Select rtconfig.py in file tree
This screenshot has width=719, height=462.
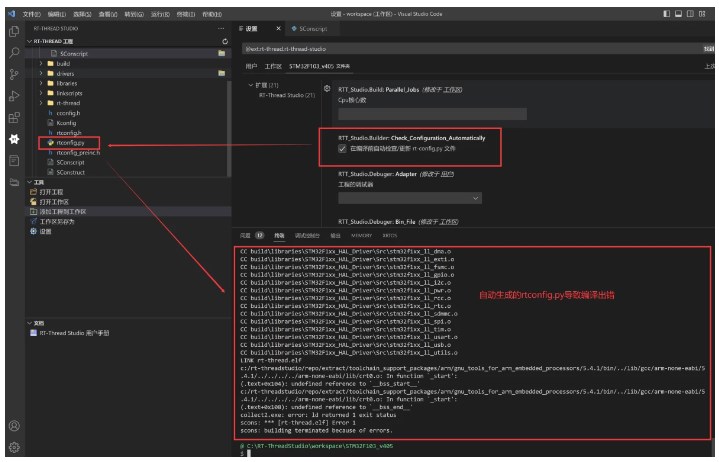70,143
